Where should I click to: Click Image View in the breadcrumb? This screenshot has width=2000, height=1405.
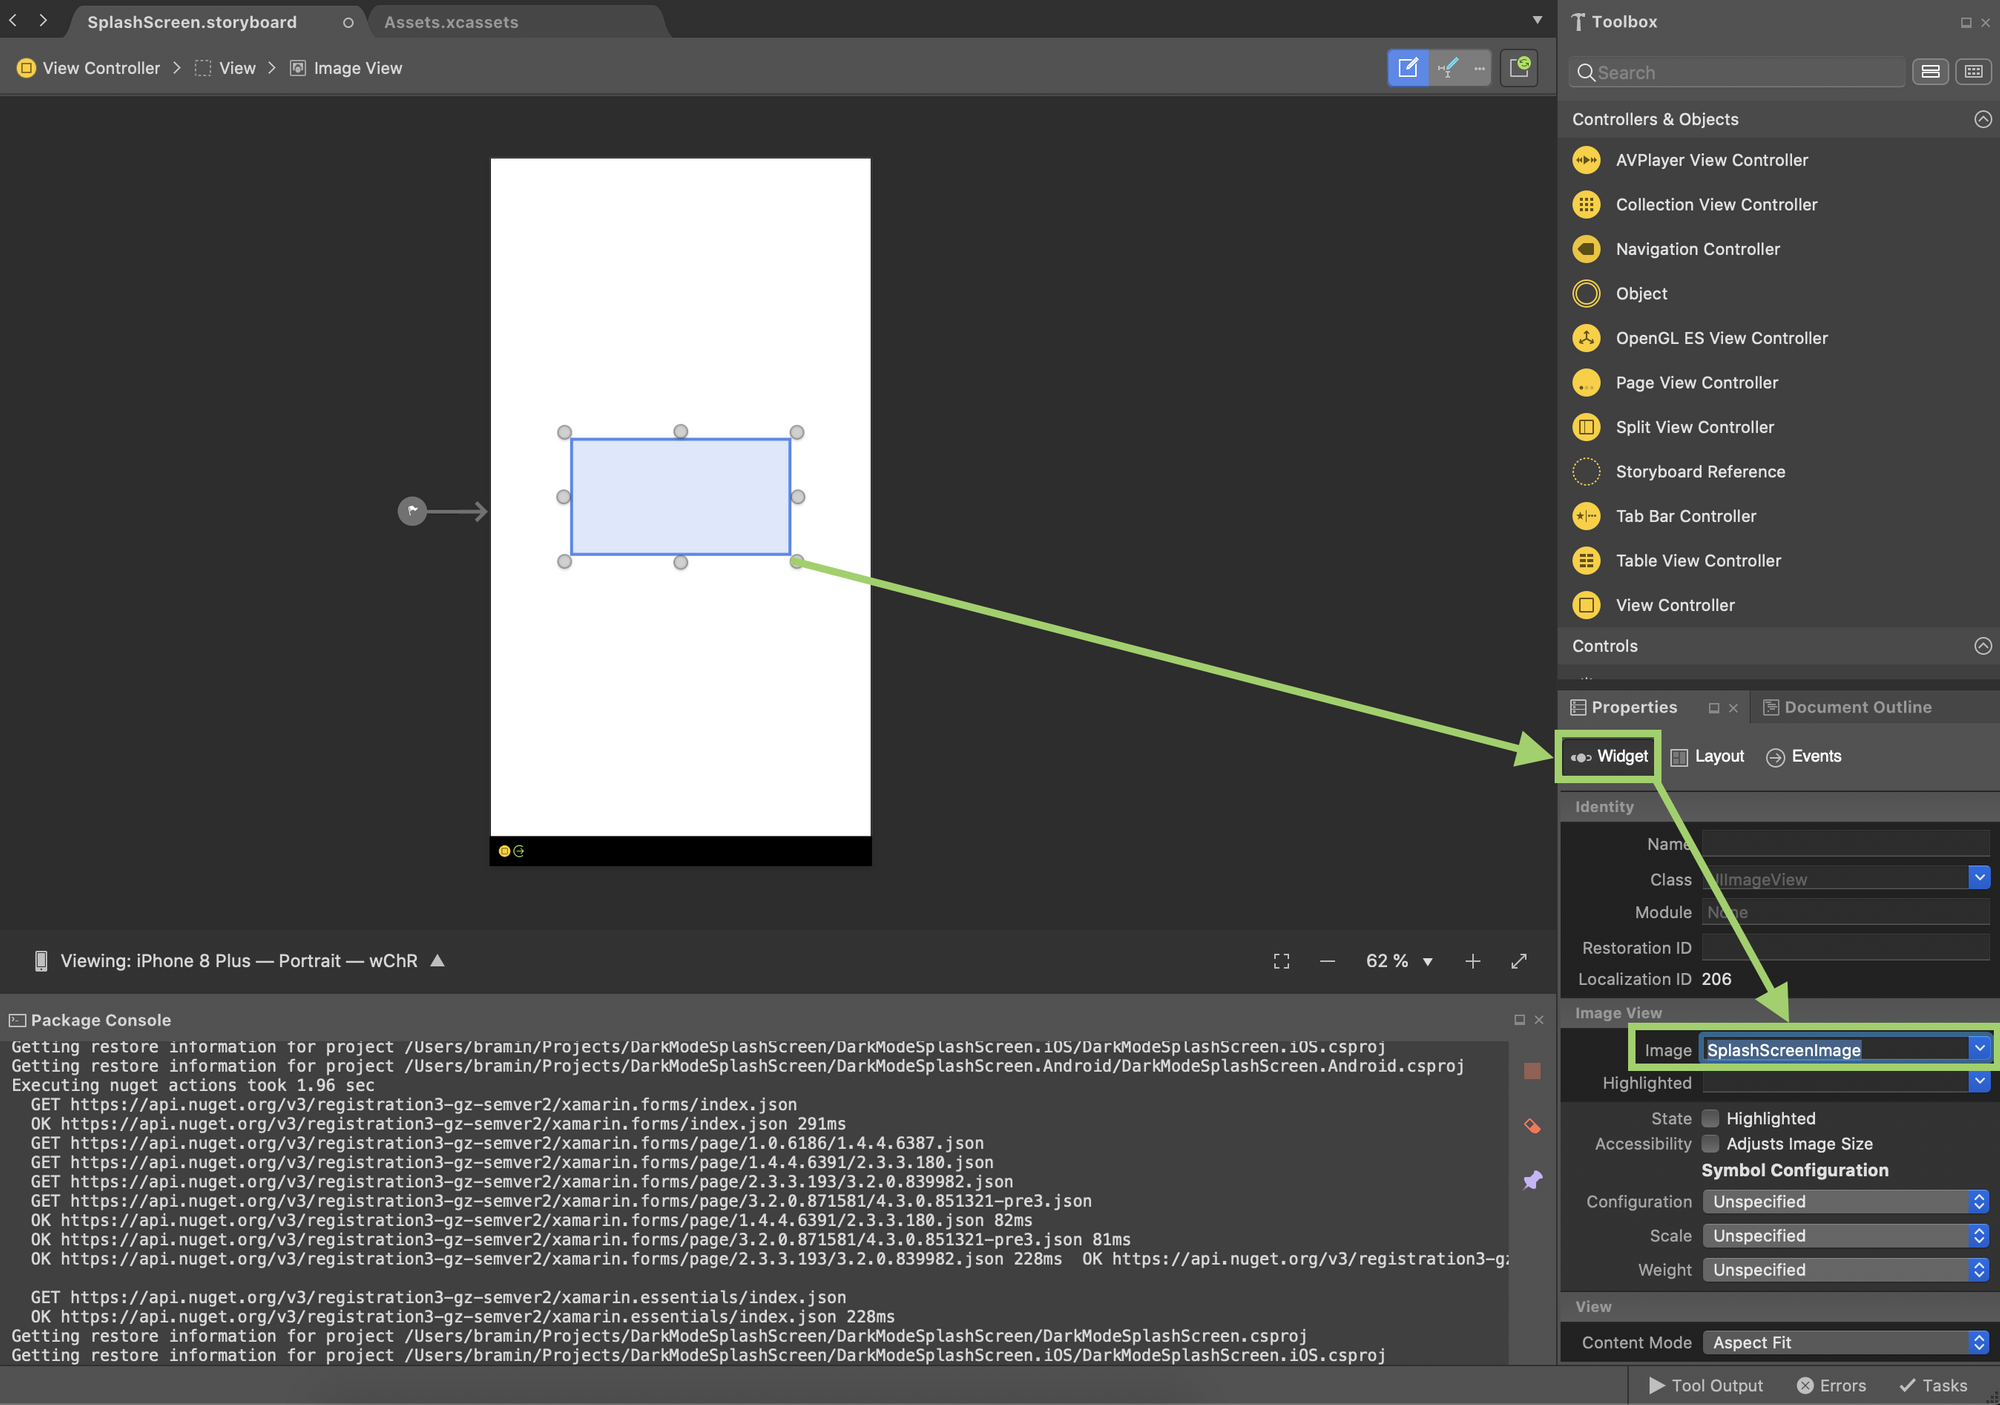tap(357, 68)
